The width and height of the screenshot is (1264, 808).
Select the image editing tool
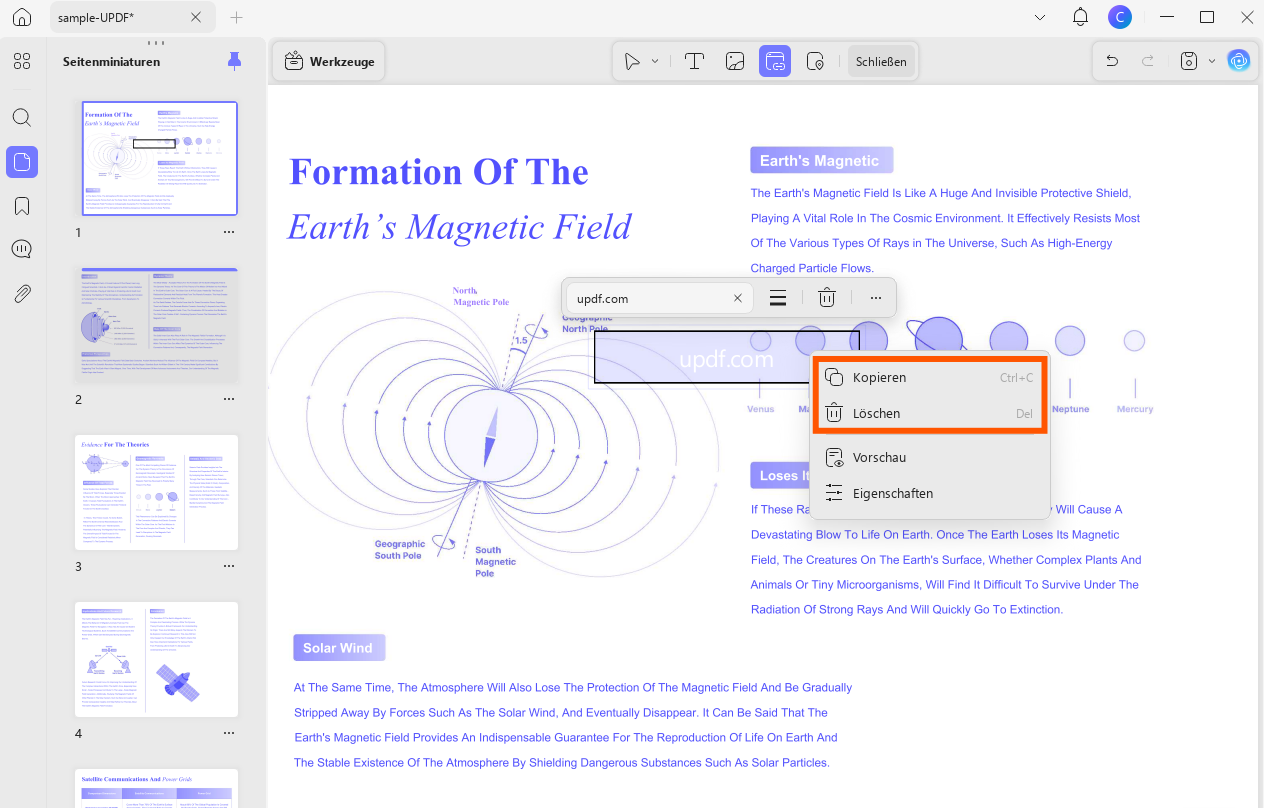[735, 61]
